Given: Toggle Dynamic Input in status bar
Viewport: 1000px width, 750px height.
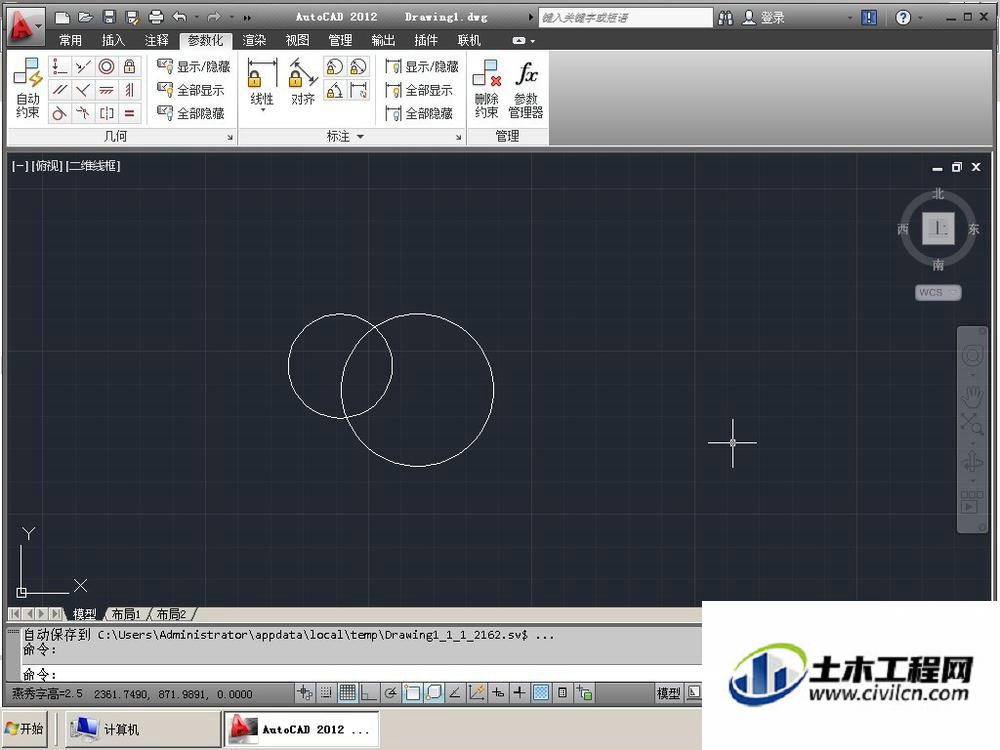Looking at the screenshot, I should (498, 693).
